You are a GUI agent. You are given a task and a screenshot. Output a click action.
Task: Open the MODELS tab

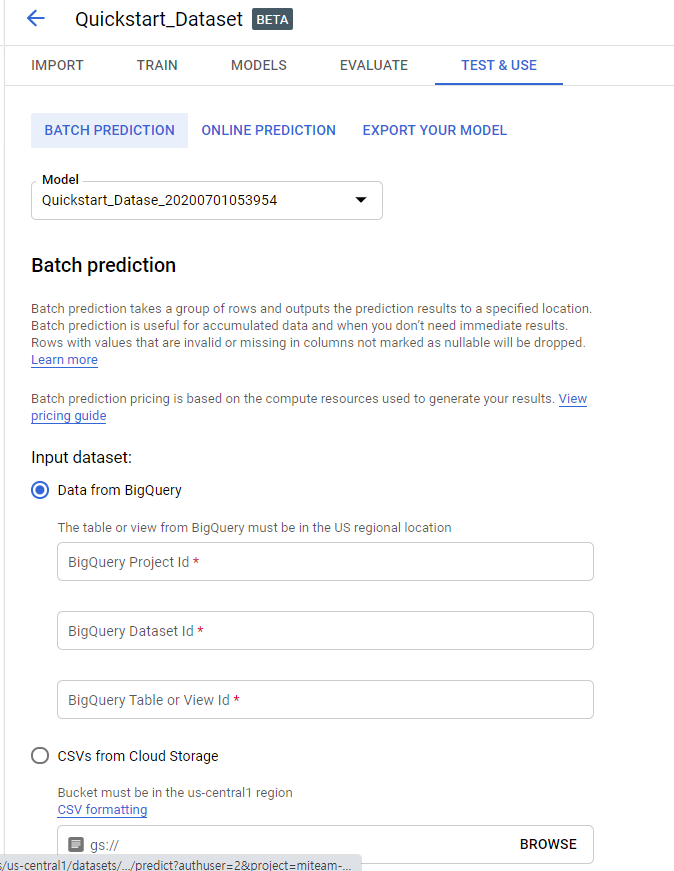tap(258, 64)
